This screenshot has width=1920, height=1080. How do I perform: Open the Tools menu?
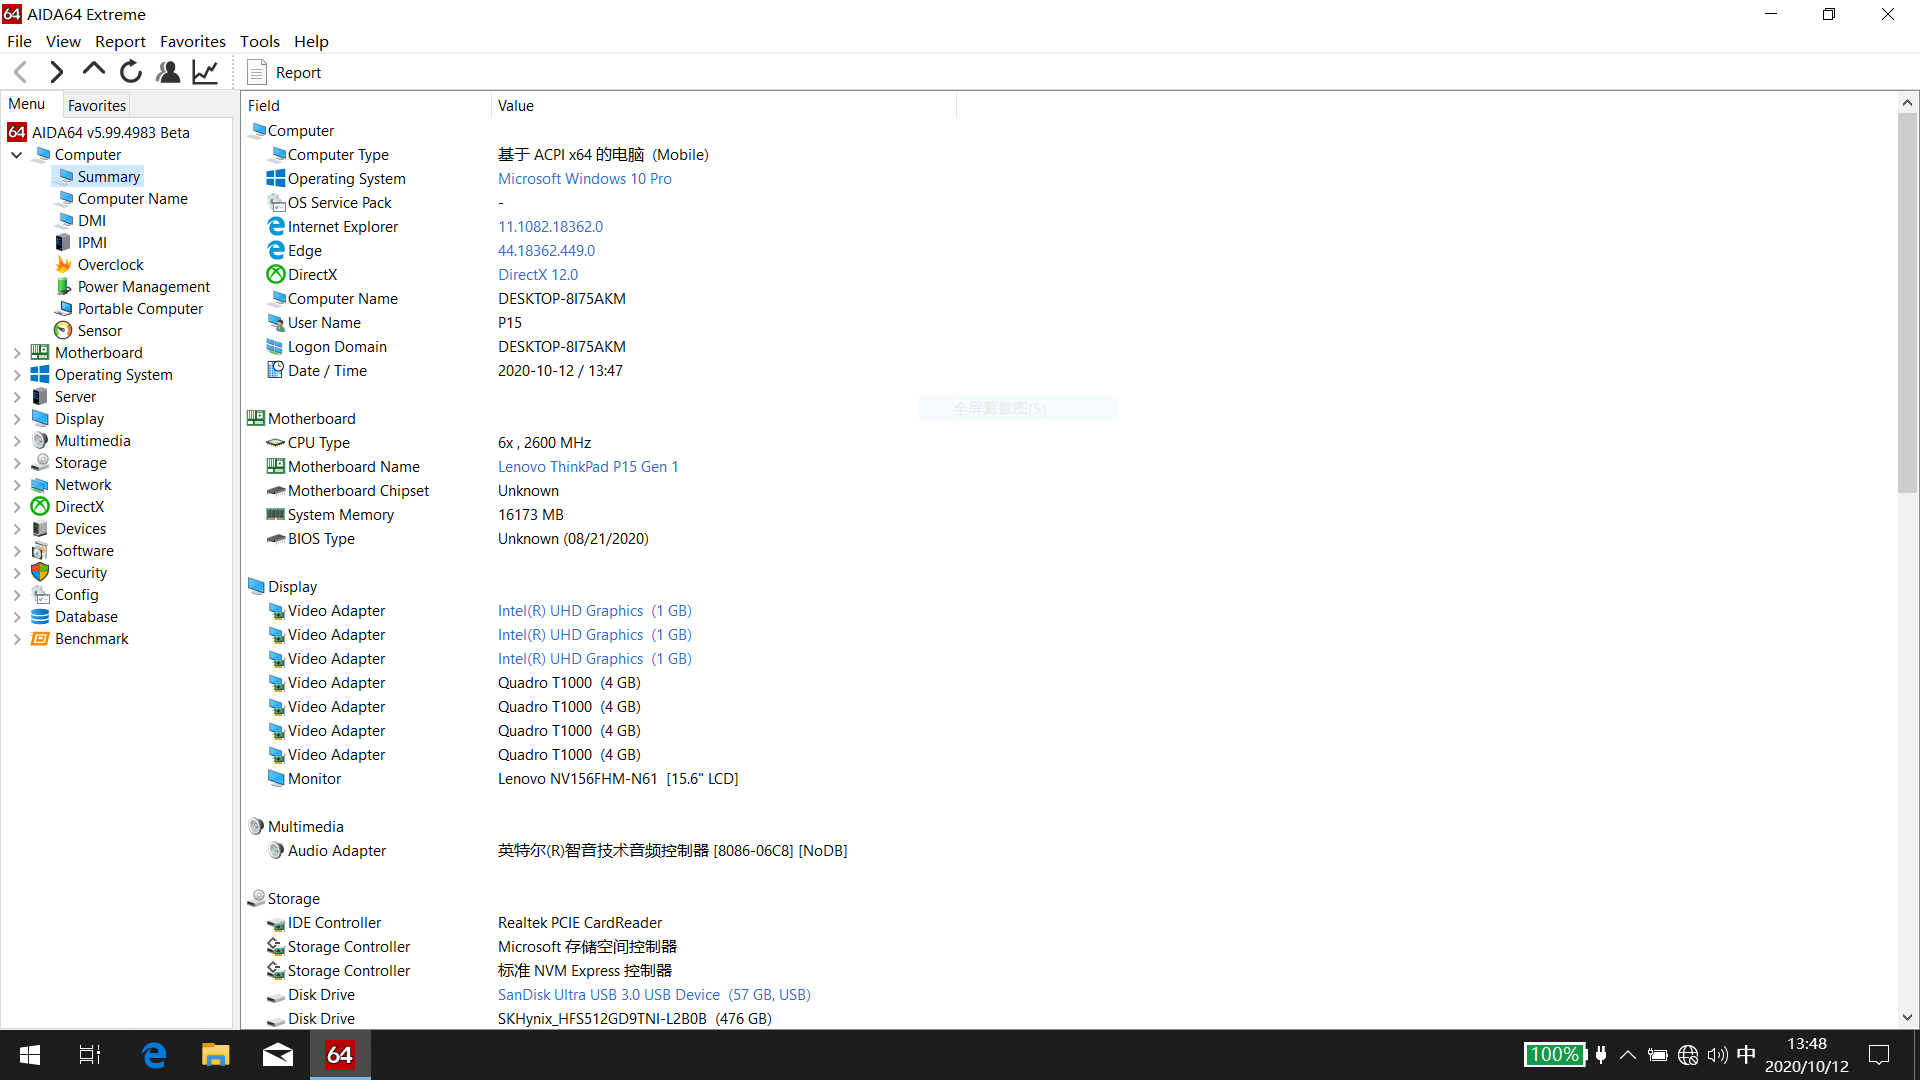pyautogui.click(x=259, y=41)
